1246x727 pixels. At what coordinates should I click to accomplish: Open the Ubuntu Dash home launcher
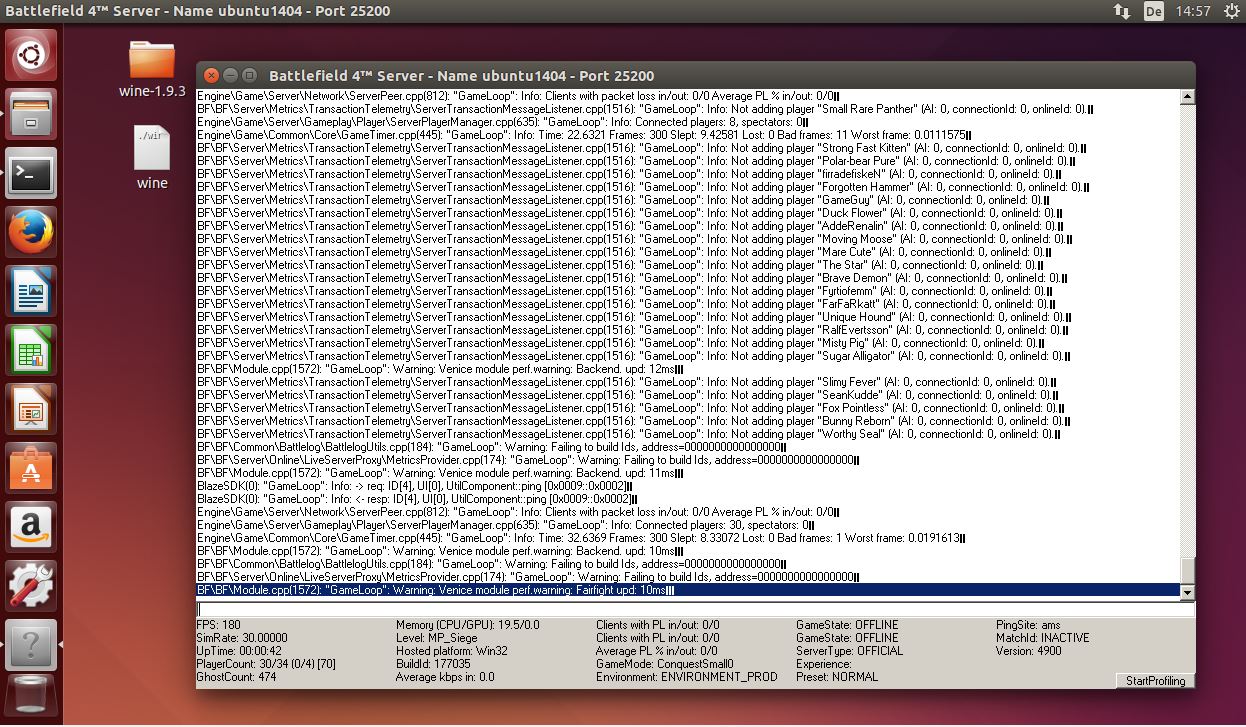(31, 54)
